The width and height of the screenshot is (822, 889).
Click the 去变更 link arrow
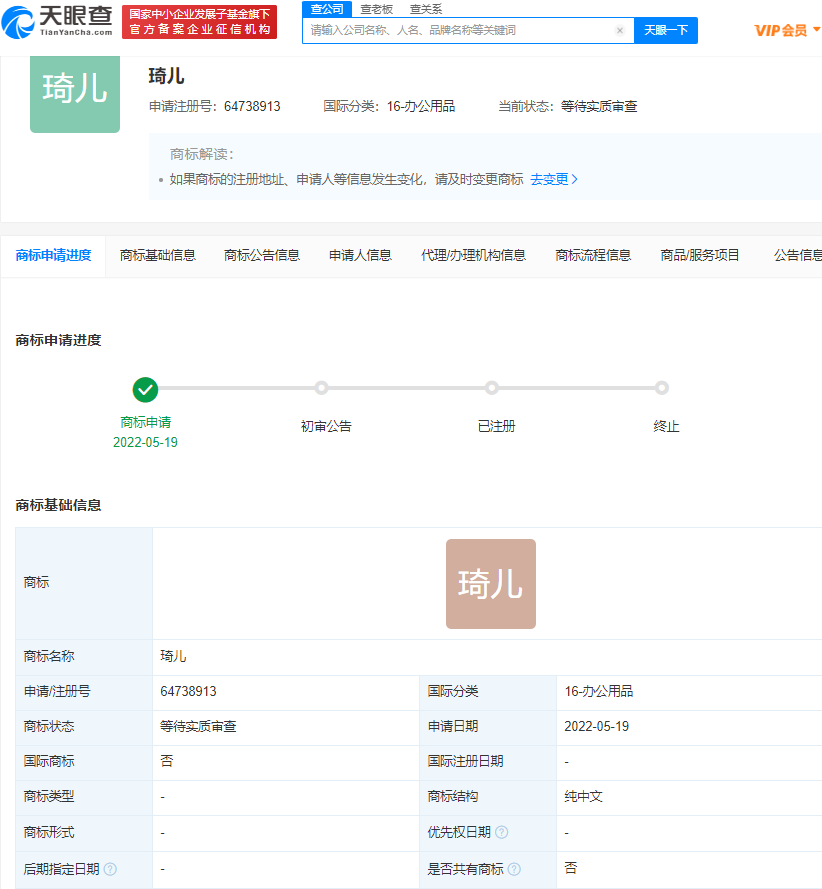tap(574, 180)
